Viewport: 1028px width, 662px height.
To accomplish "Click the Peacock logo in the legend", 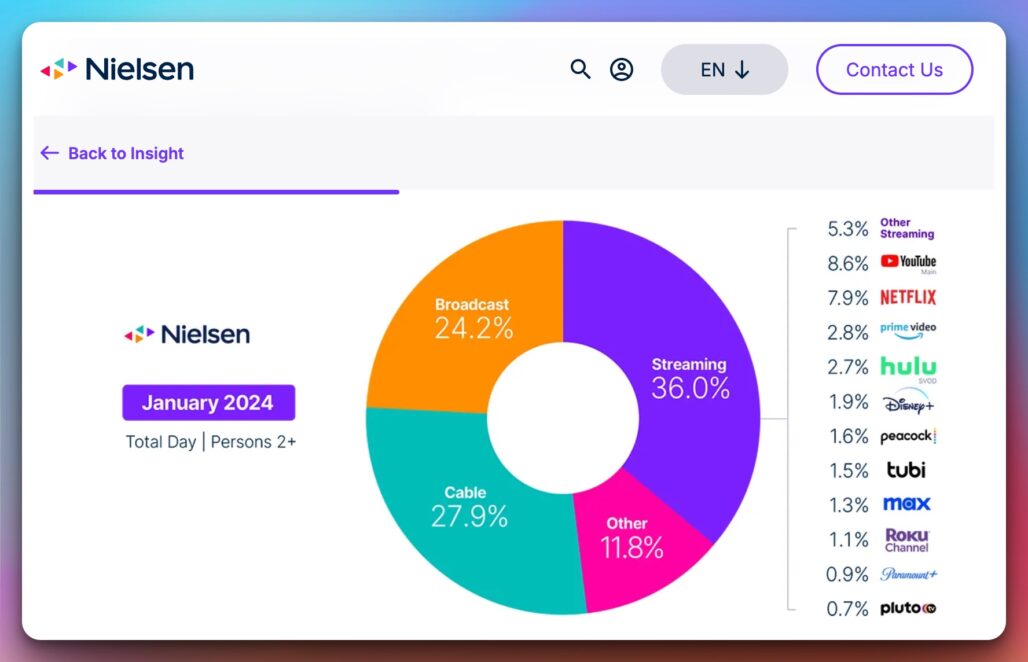I will click(908, 436).
